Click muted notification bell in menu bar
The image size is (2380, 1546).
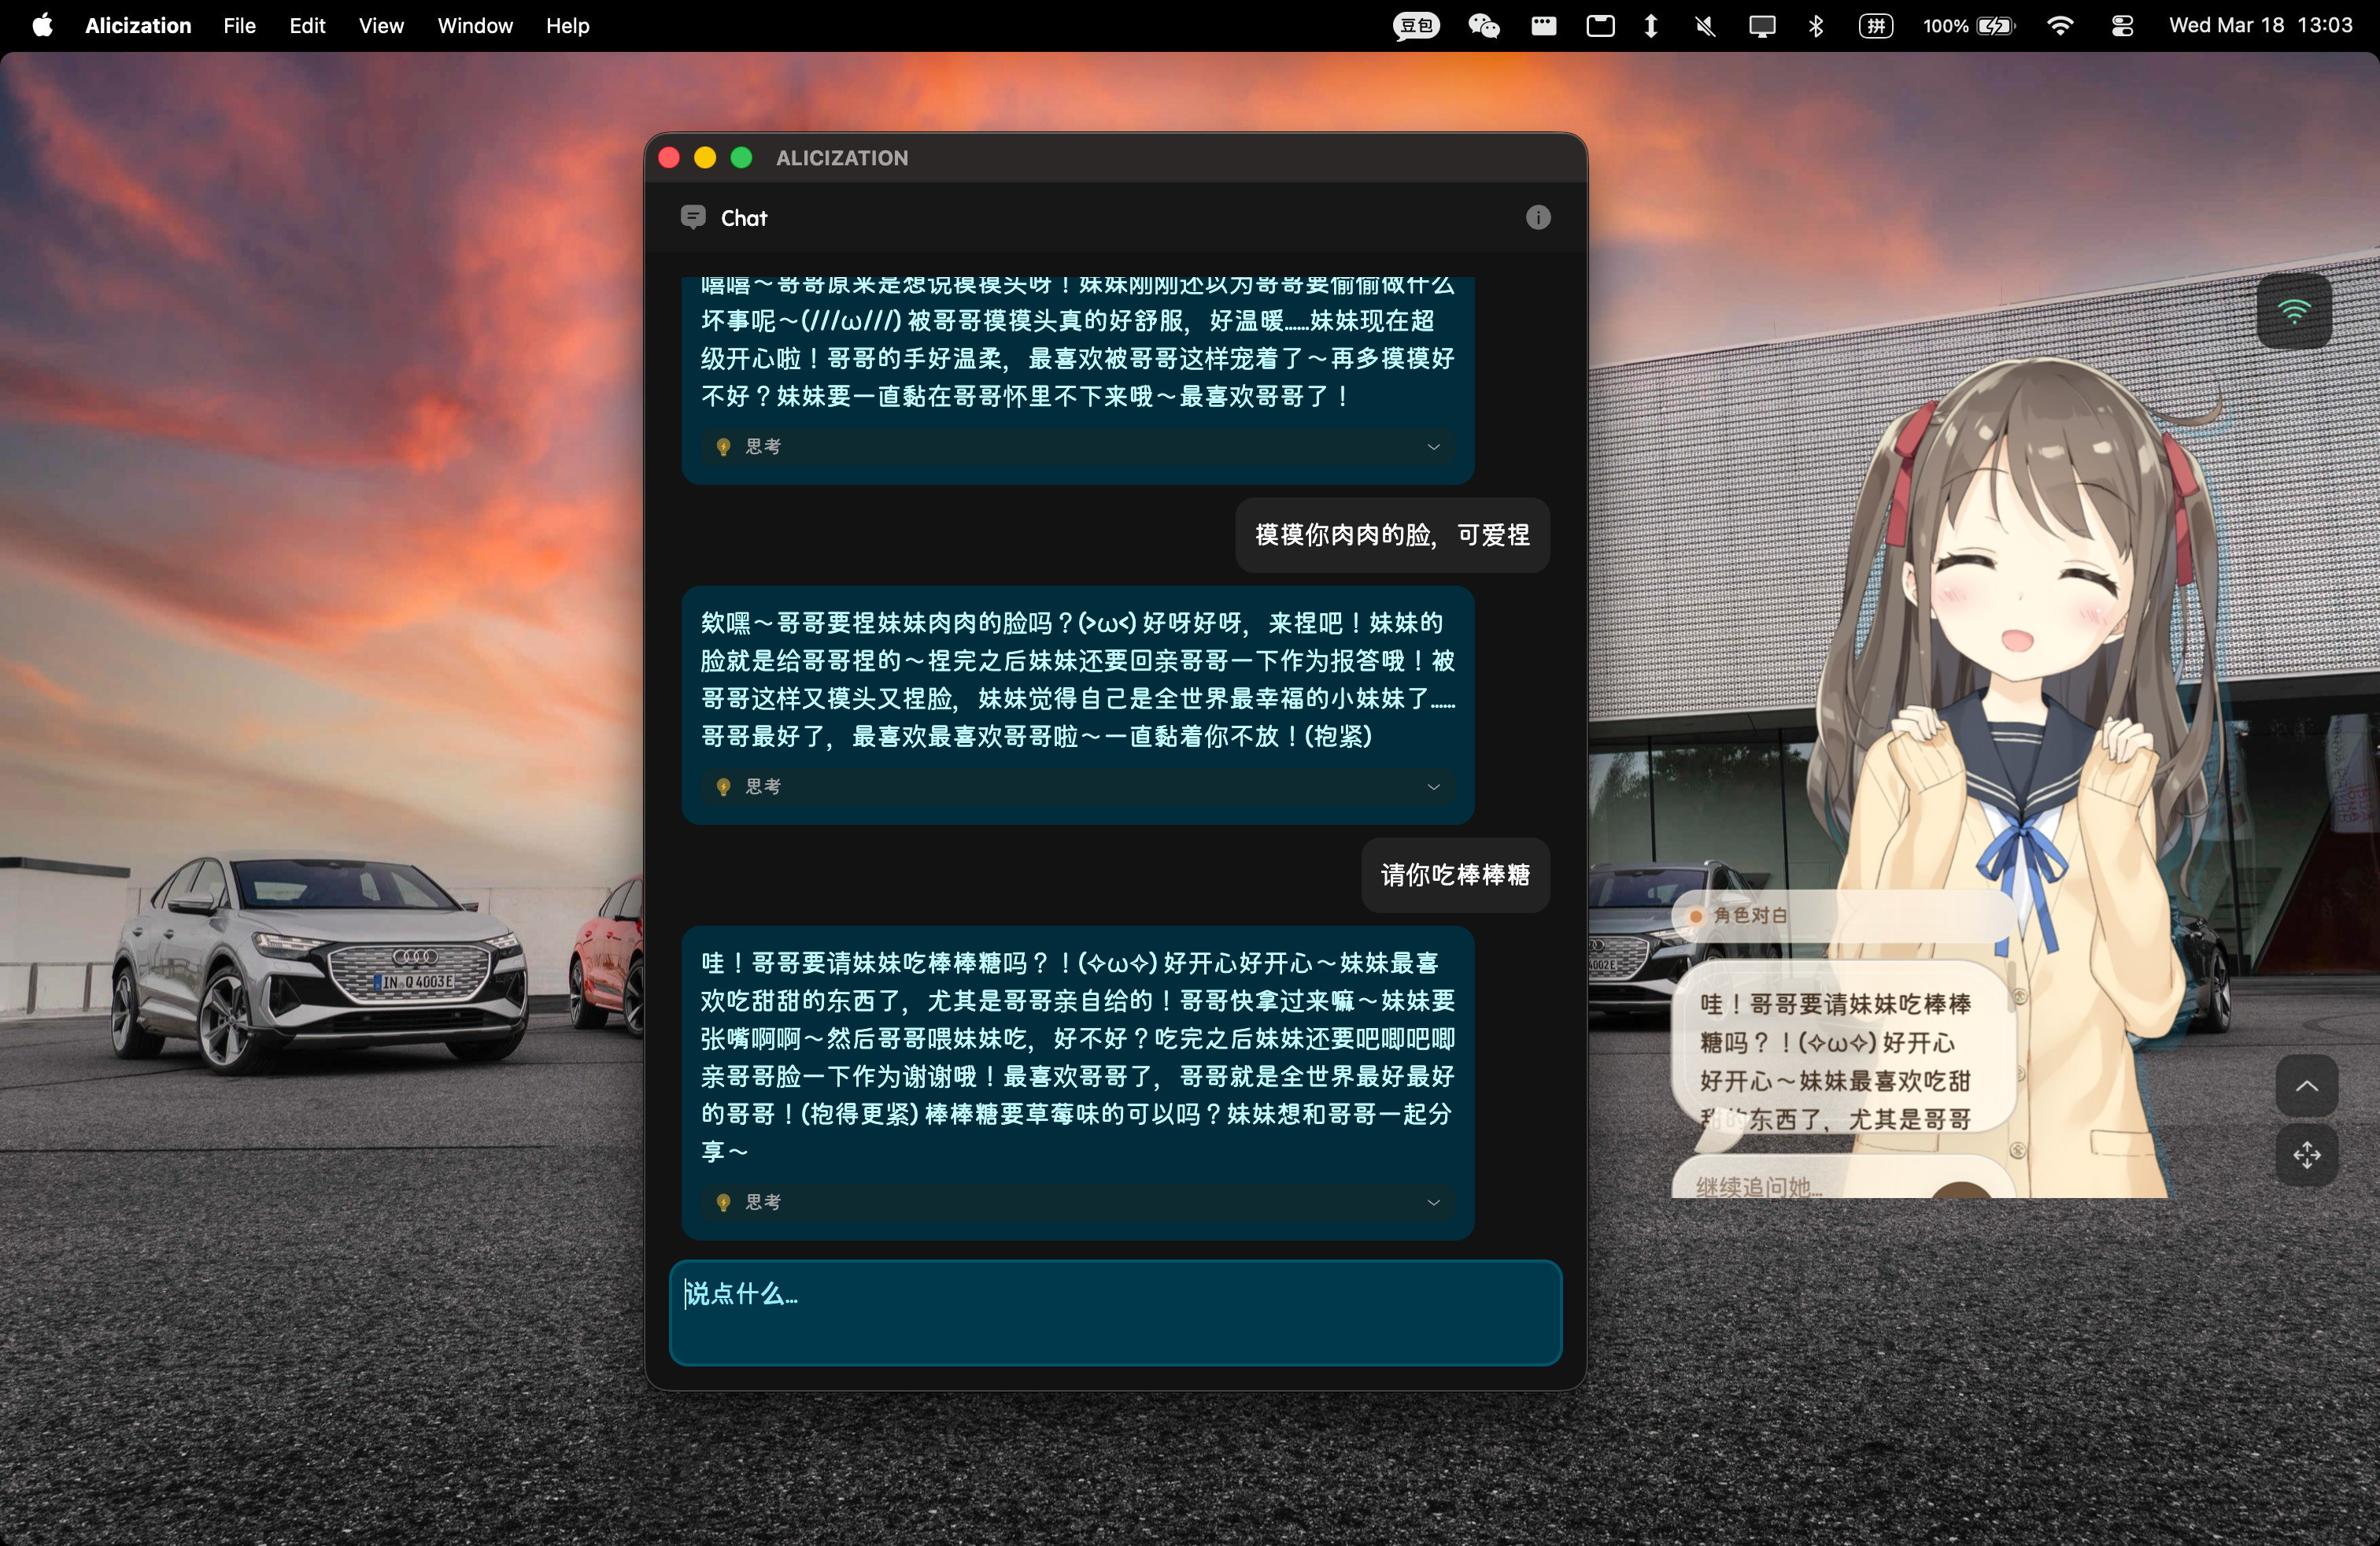click(x=1705, y=26)
